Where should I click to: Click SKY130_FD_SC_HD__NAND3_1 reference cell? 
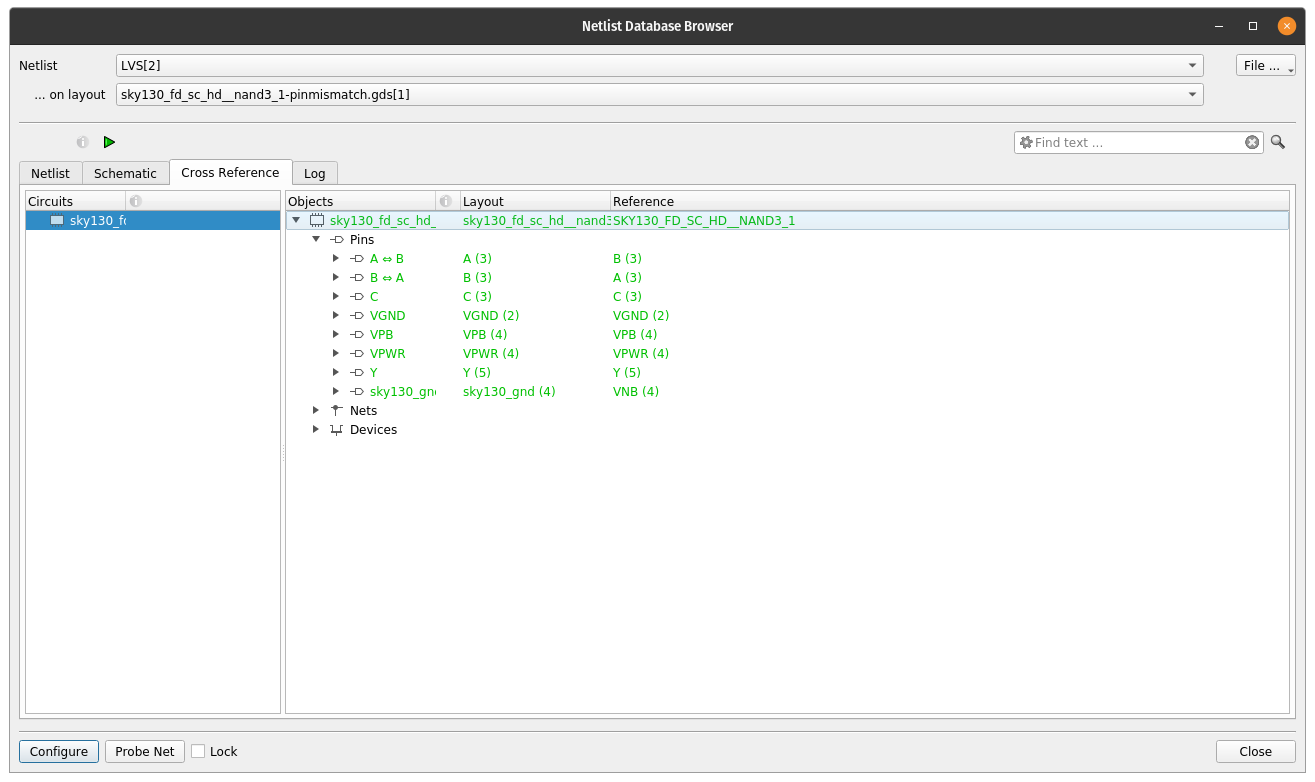(x=704, y=221)
